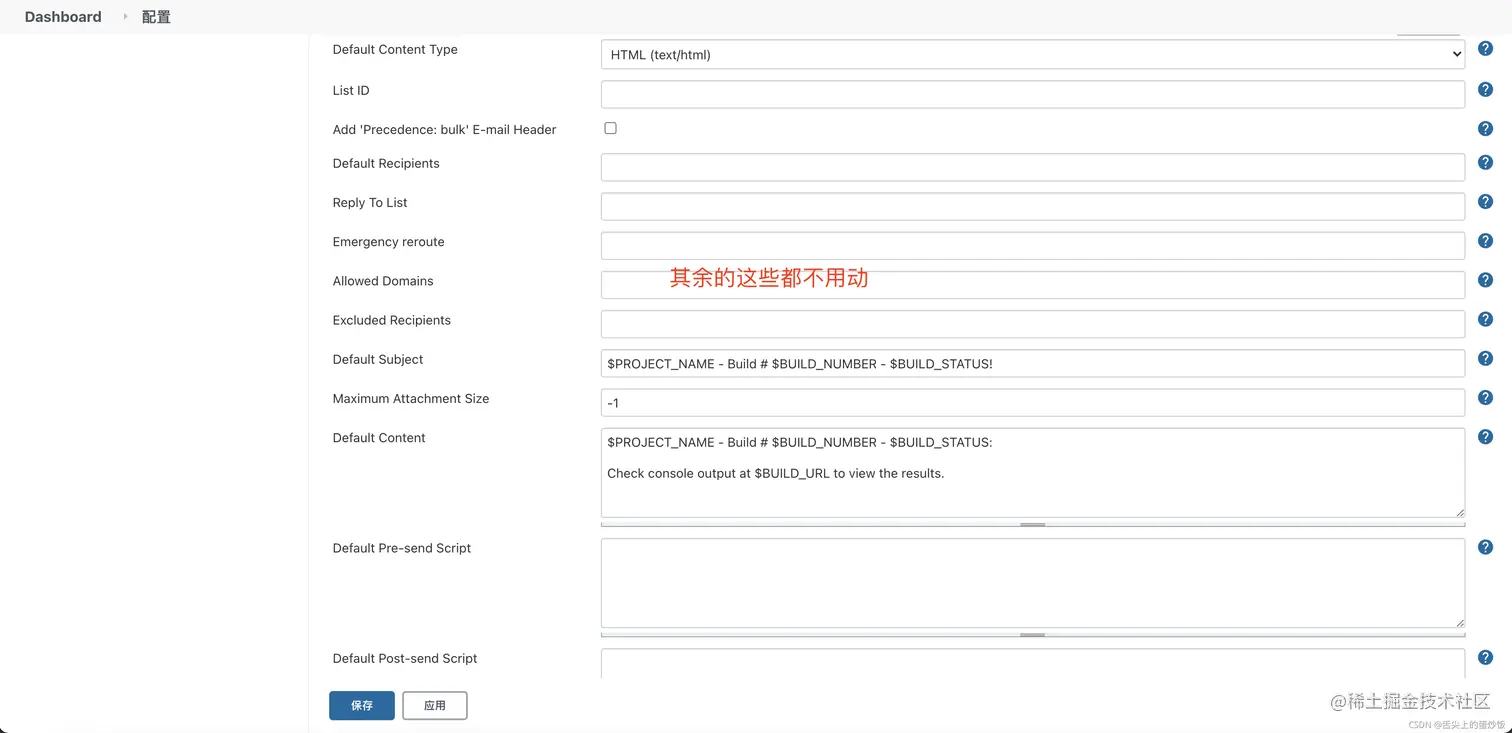Click the Default Pre-send Script label

[x=402, y=548]
